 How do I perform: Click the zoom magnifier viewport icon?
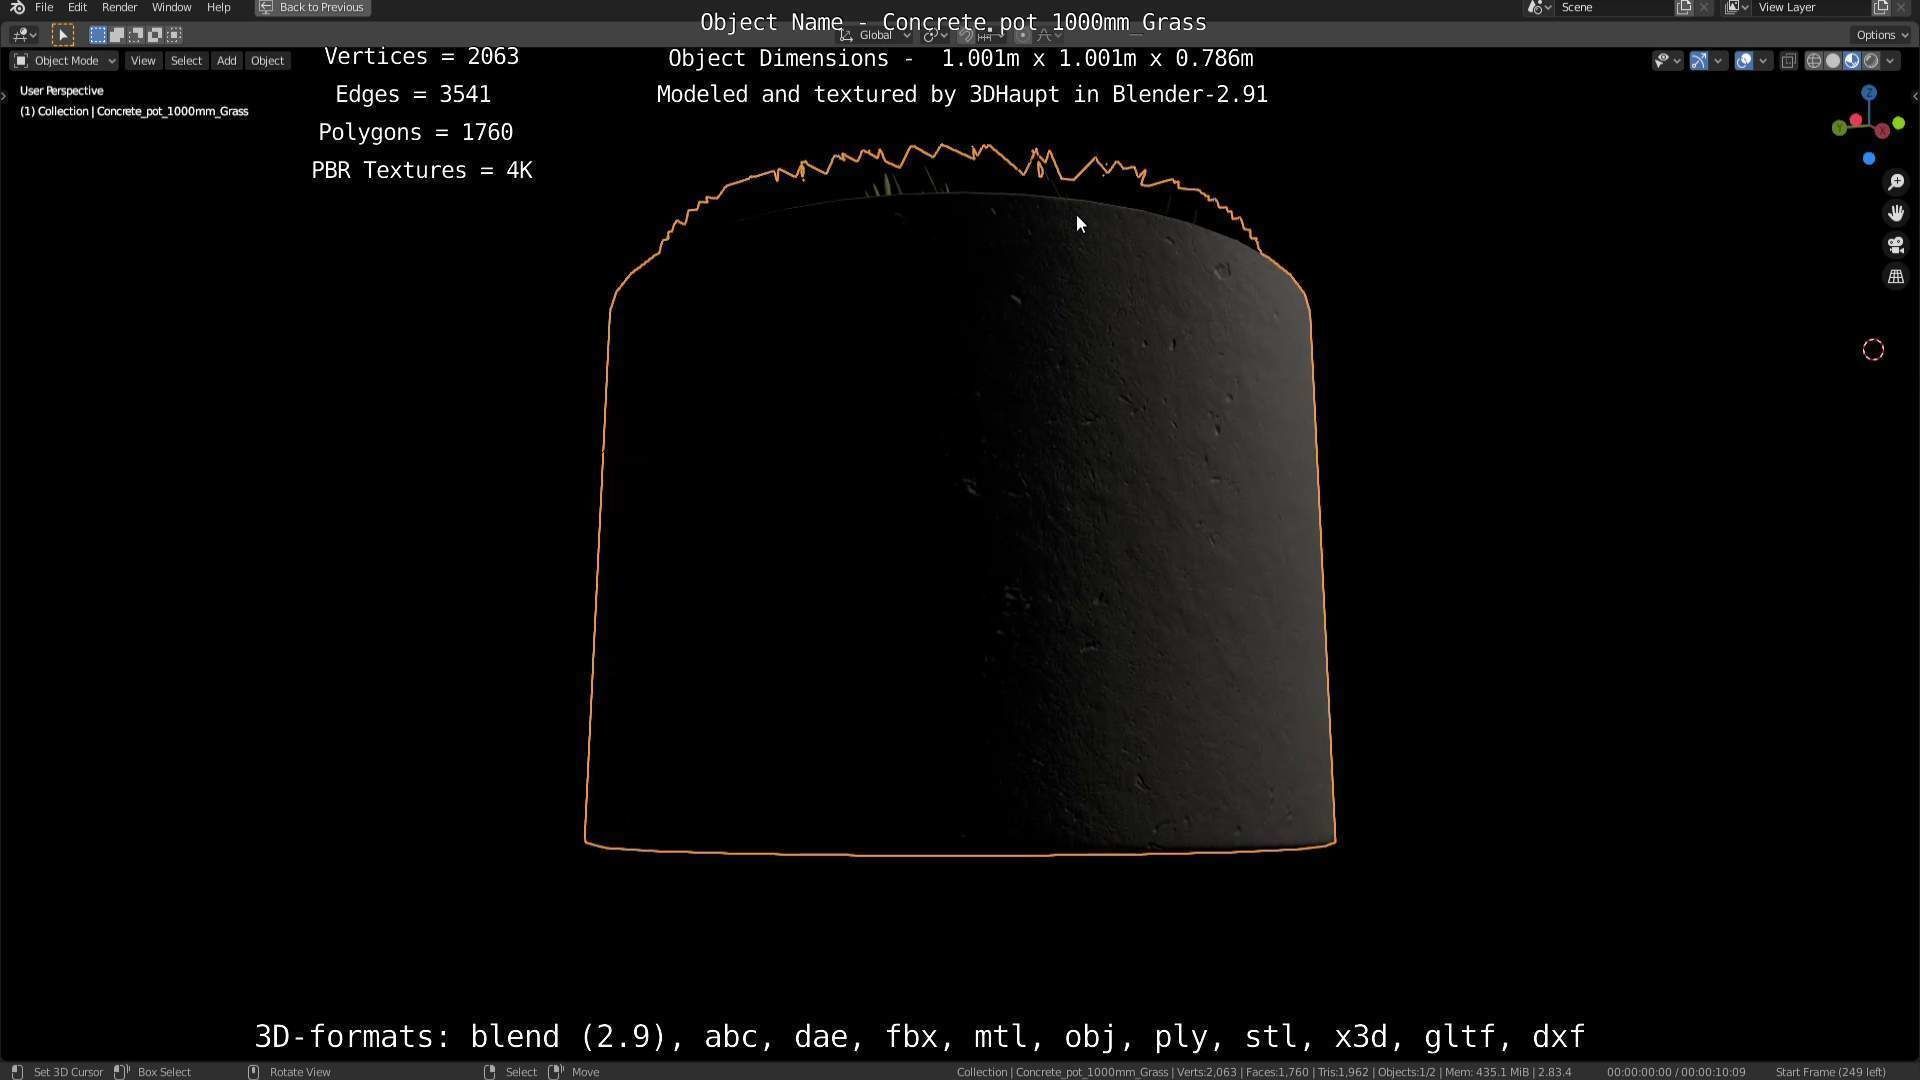coord(1895,182)
